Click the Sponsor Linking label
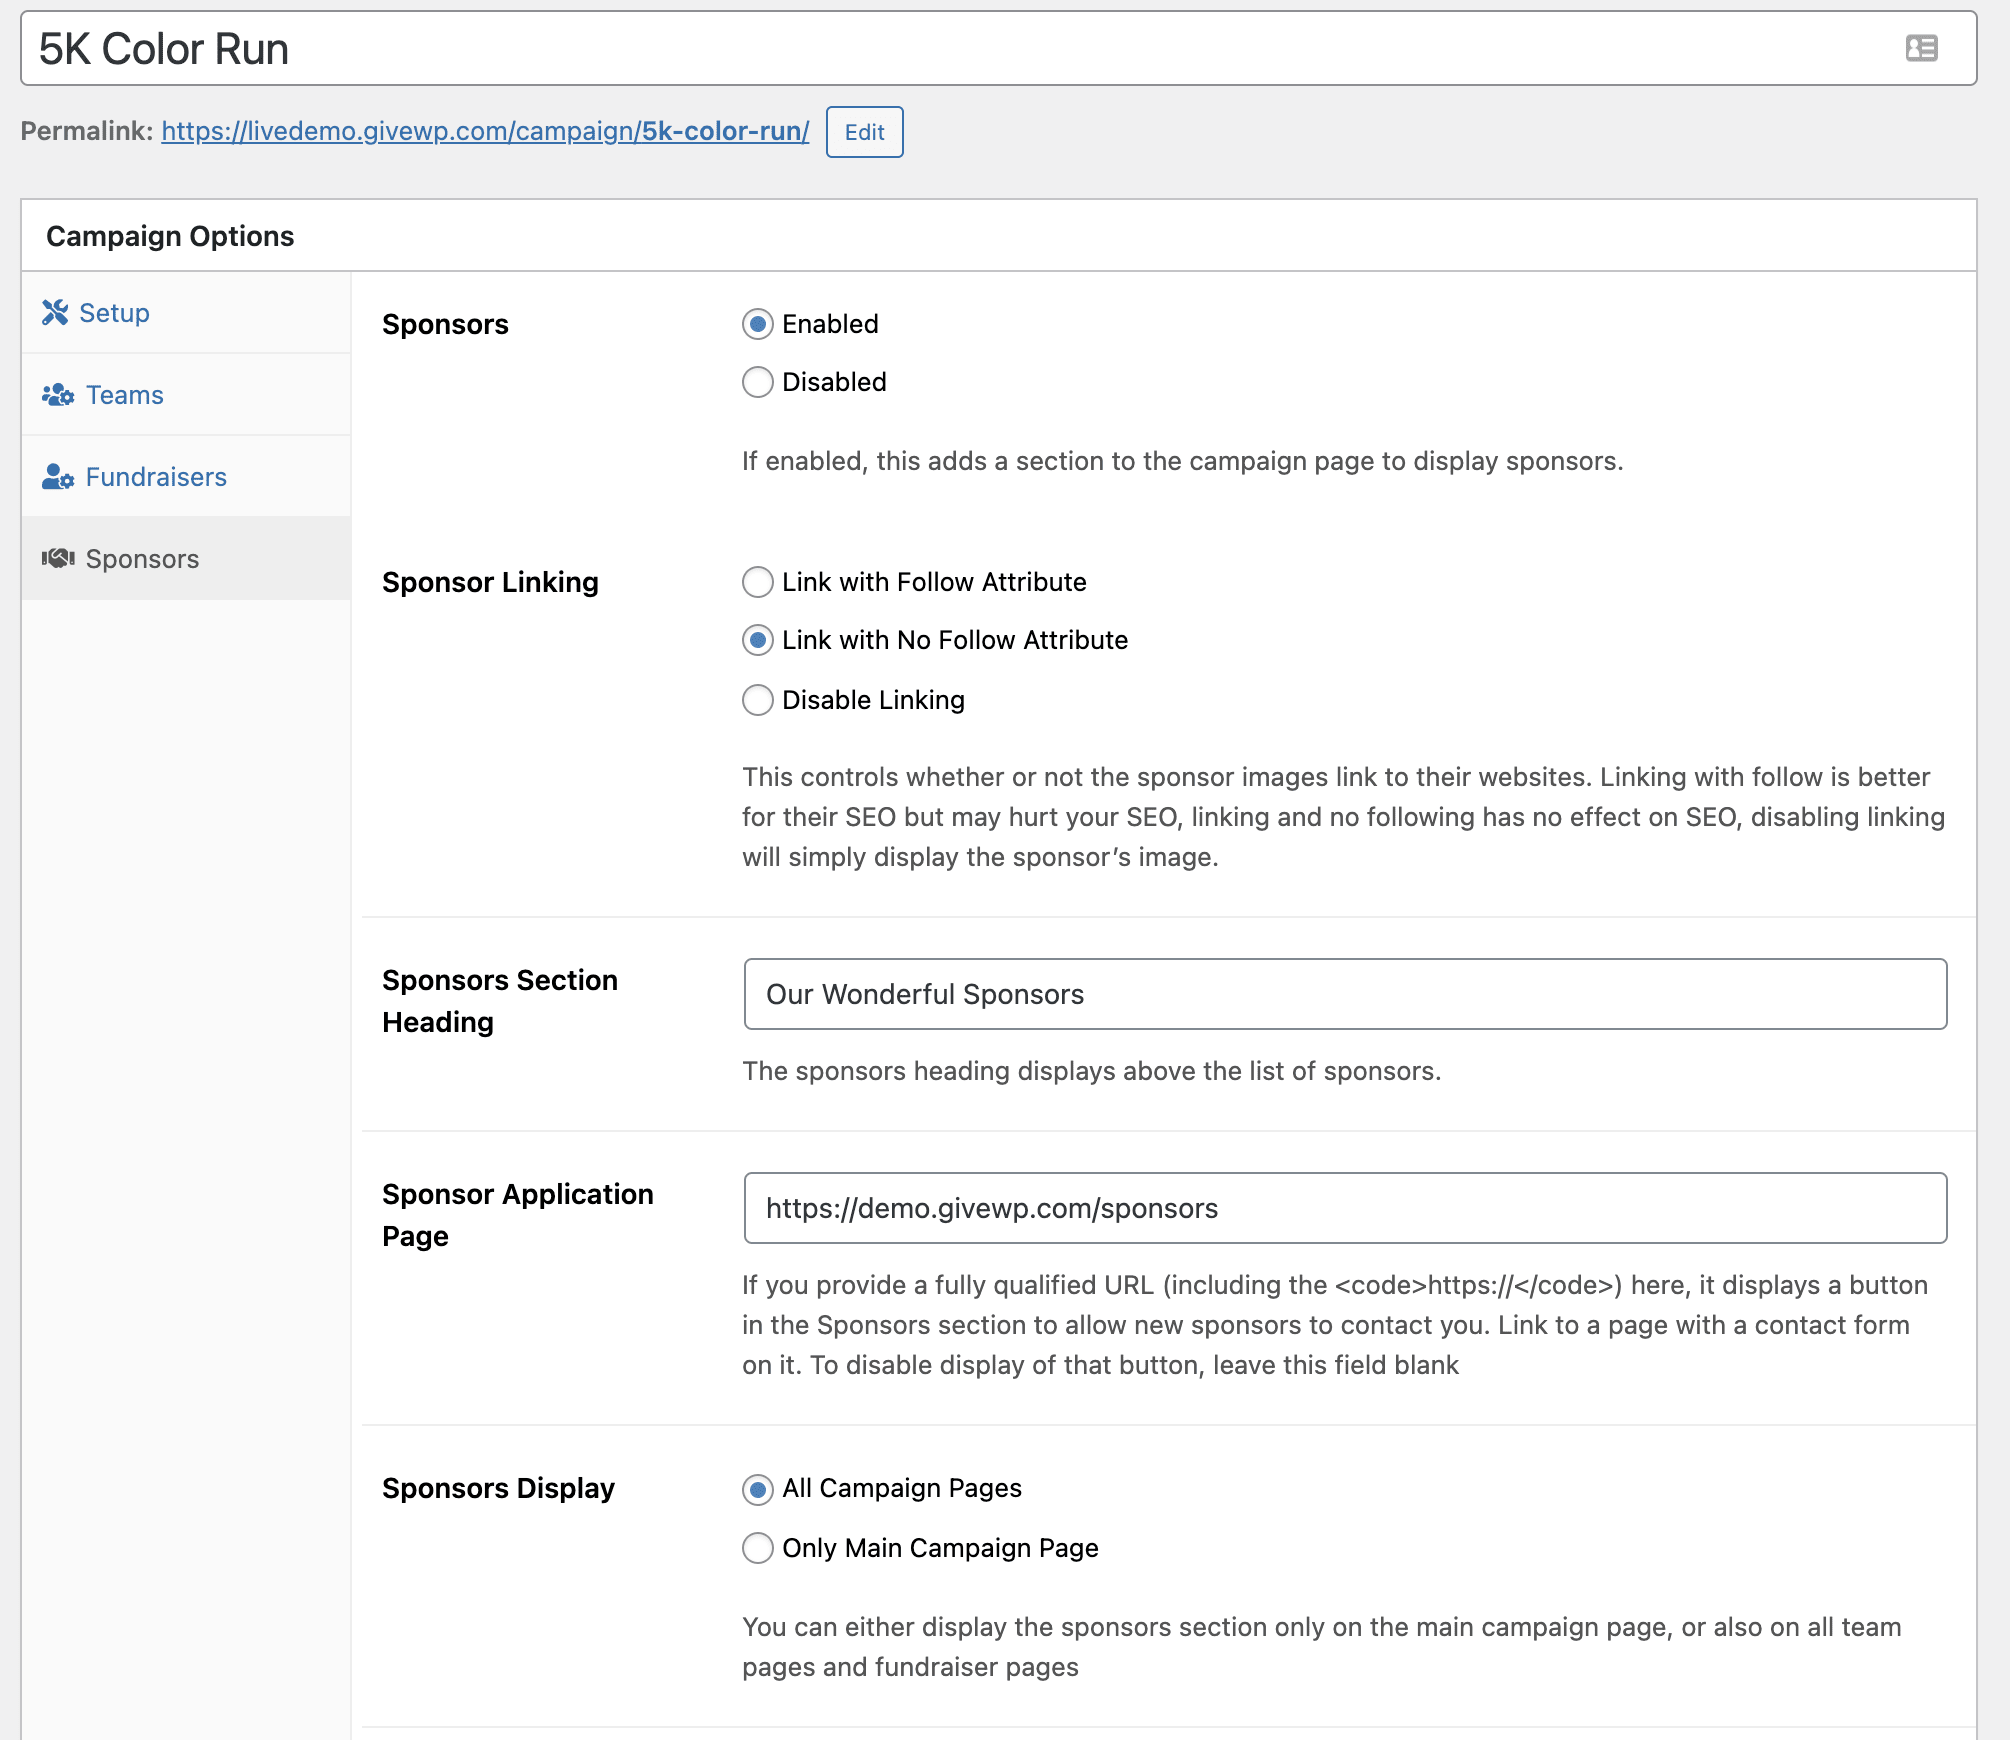The width and height of the screenshot is (2010, 1740). [x=490, y=582]
